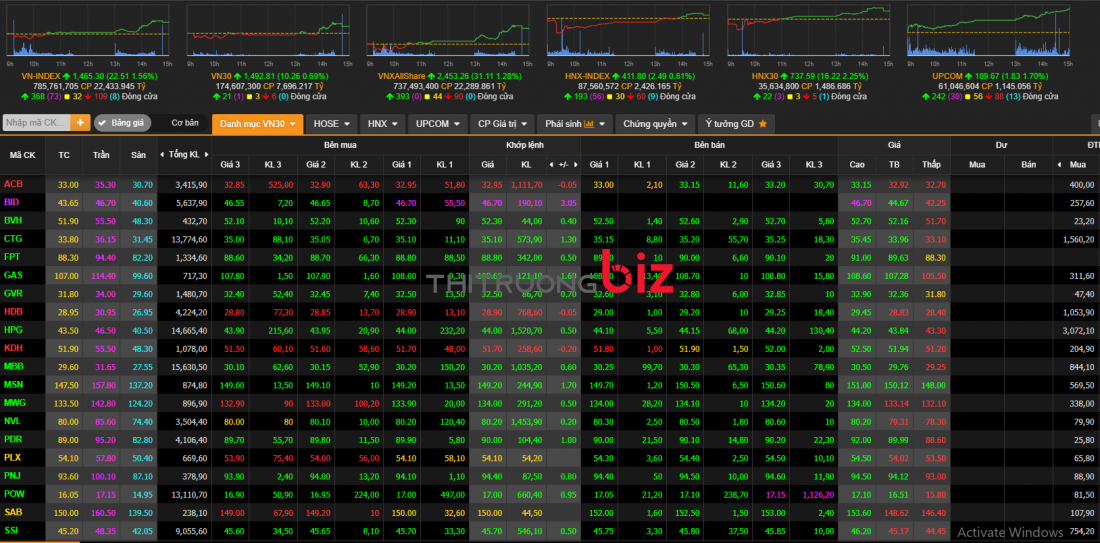This screenshot has height=543, width=1100.
Task: Select the GAS ticker symbol
Action: click(x=13, y=275)
